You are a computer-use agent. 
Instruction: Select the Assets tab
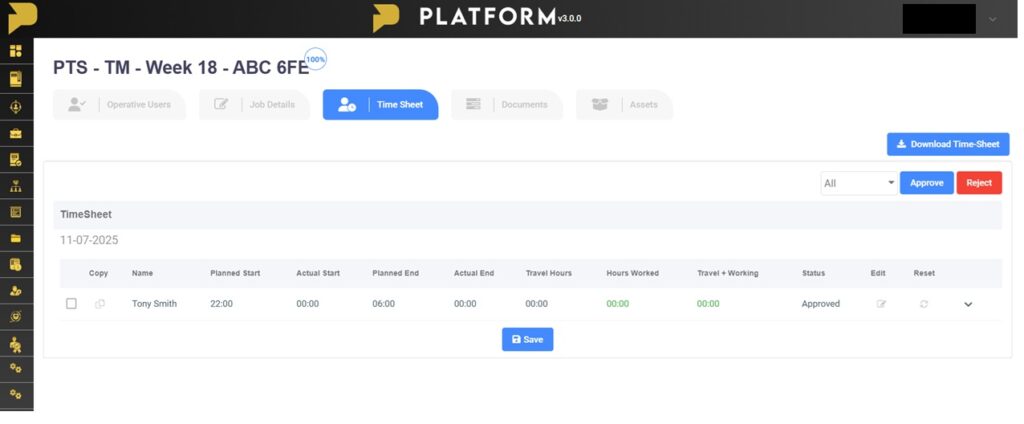tap(624, 105)
